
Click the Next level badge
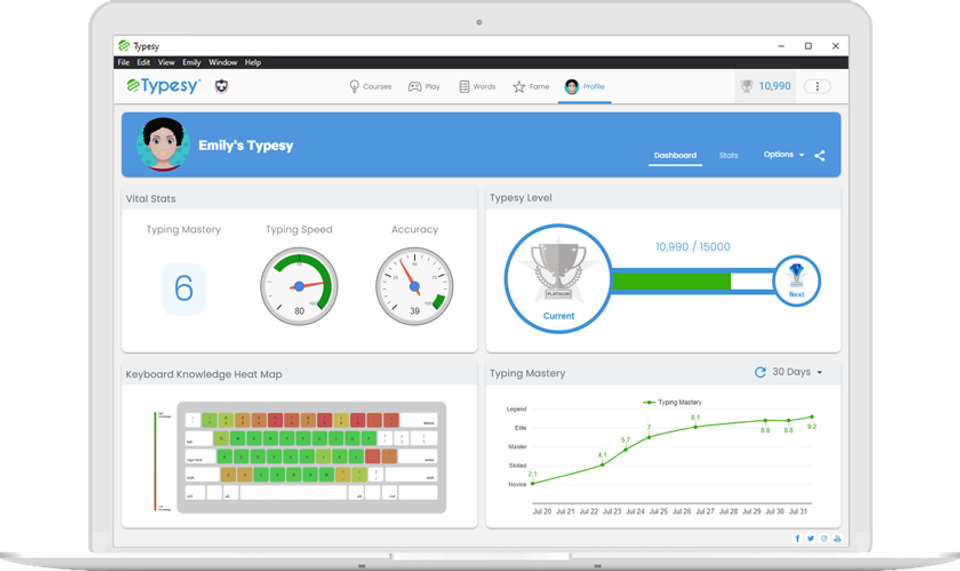796,280
